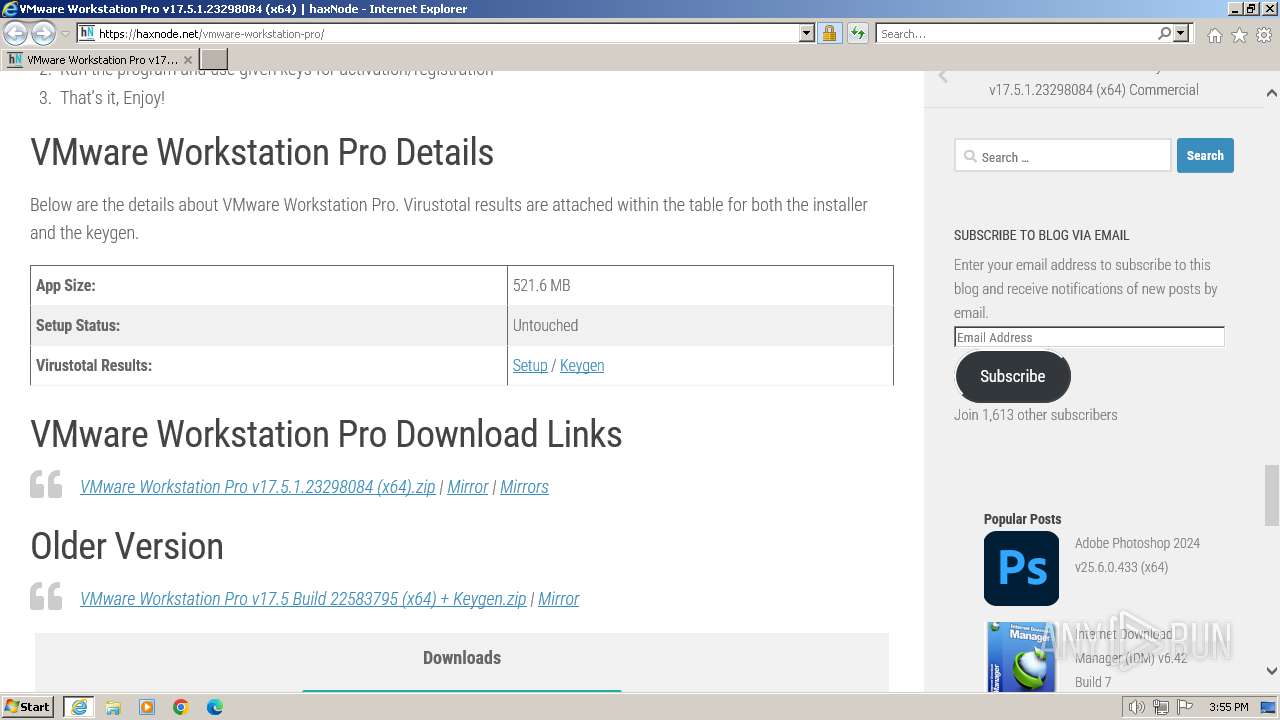Click the page scroll down arrow
The width and height of the screenshot is (1280, 720).
[1271, 671]
